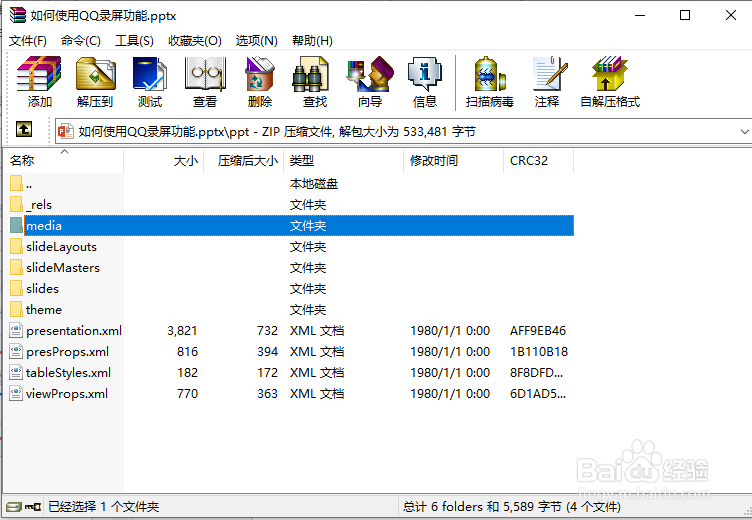The height and width of the screenshot is (520, 752).
Task: Sort by Size (大小) column header
Action: click(164, 161)
